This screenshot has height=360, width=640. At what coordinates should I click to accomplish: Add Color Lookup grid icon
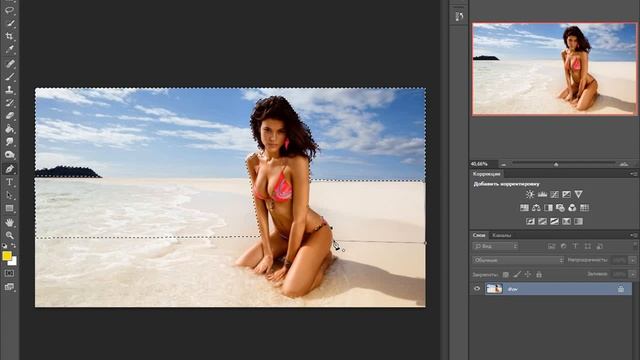pyautogui.click(x=584, y=208)
